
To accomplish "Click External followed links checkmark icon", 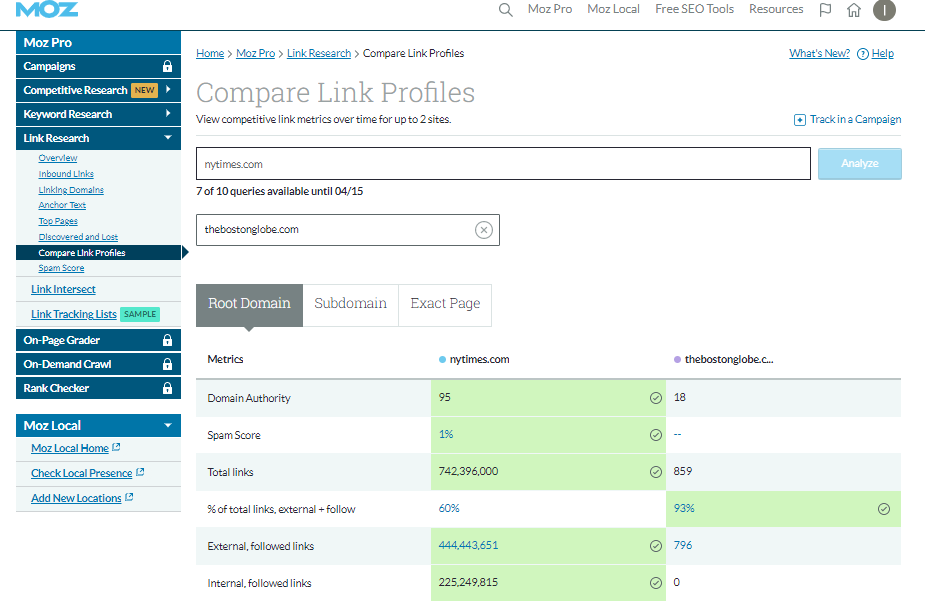I will coord(655,546).
